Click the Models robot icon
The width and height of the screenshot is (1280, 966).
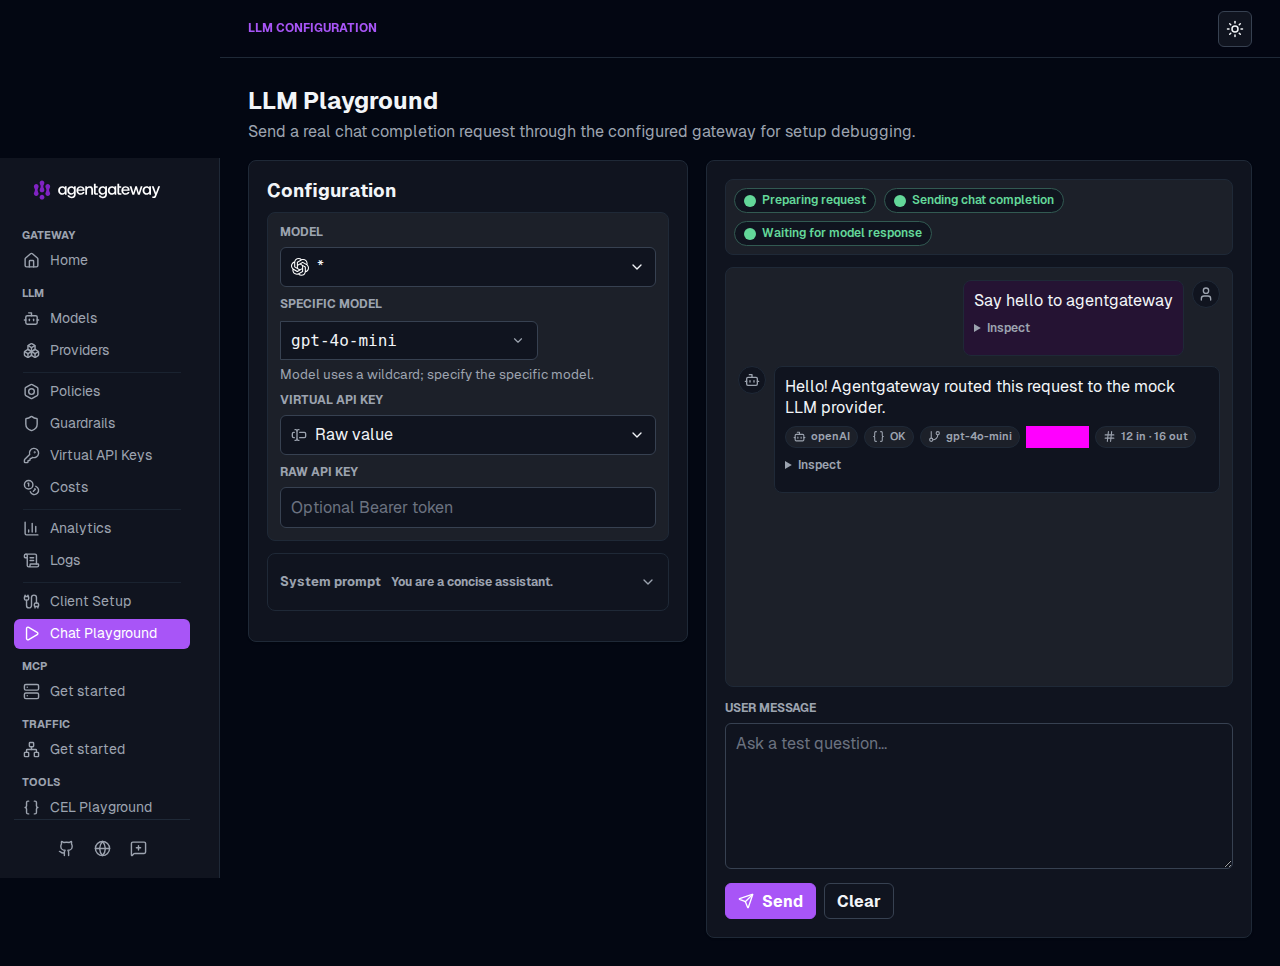click(x=31, y=318)
